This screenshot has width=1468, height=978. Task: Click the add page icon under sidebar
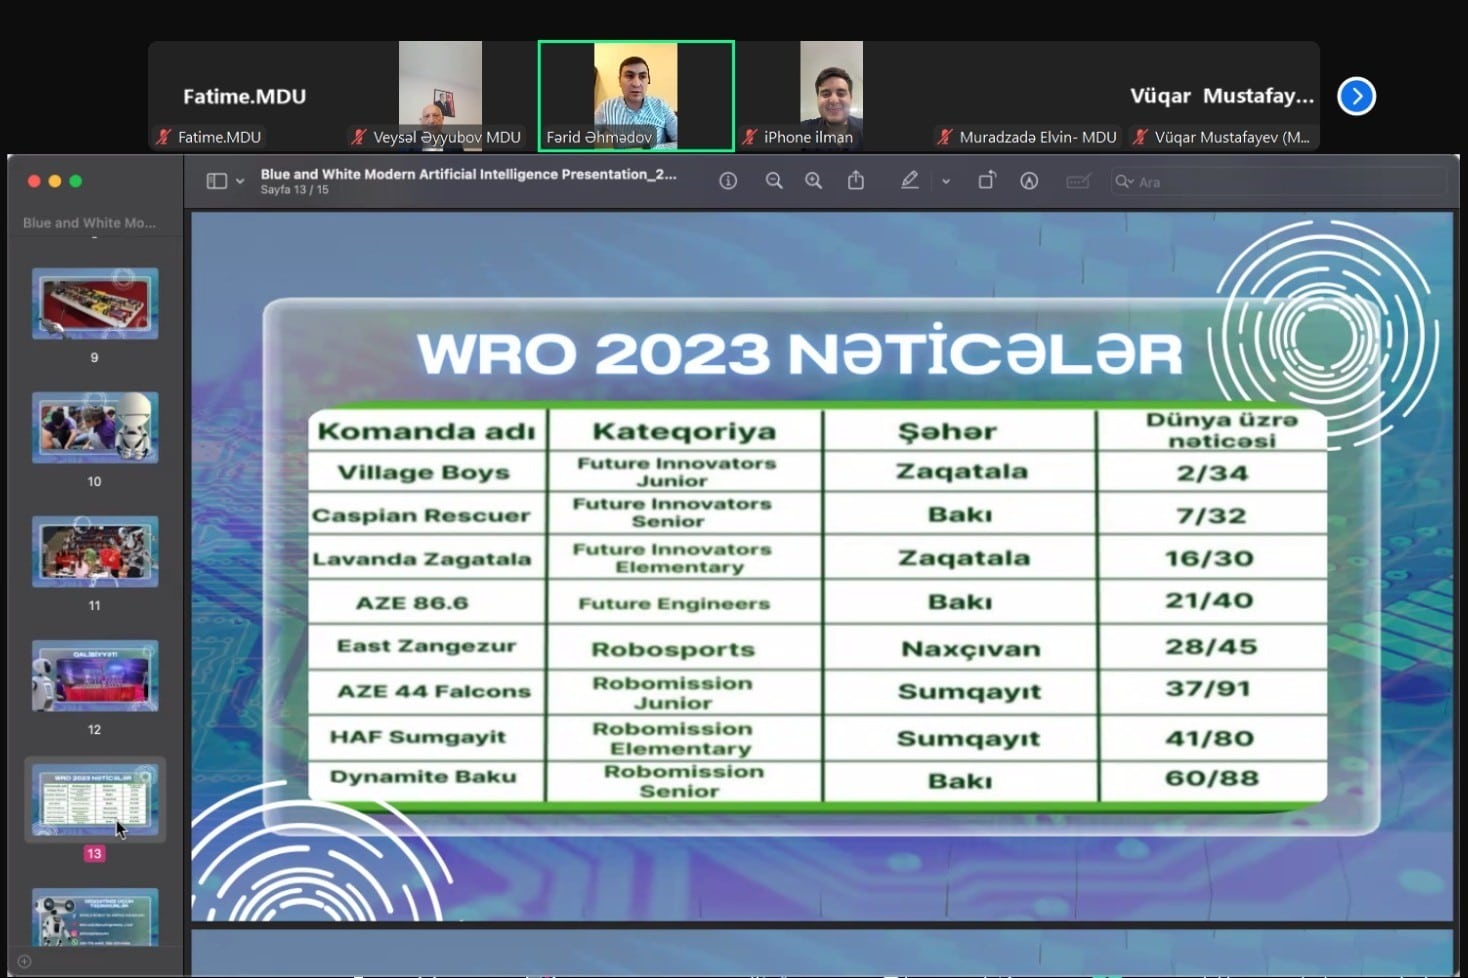tap(25, 962)
